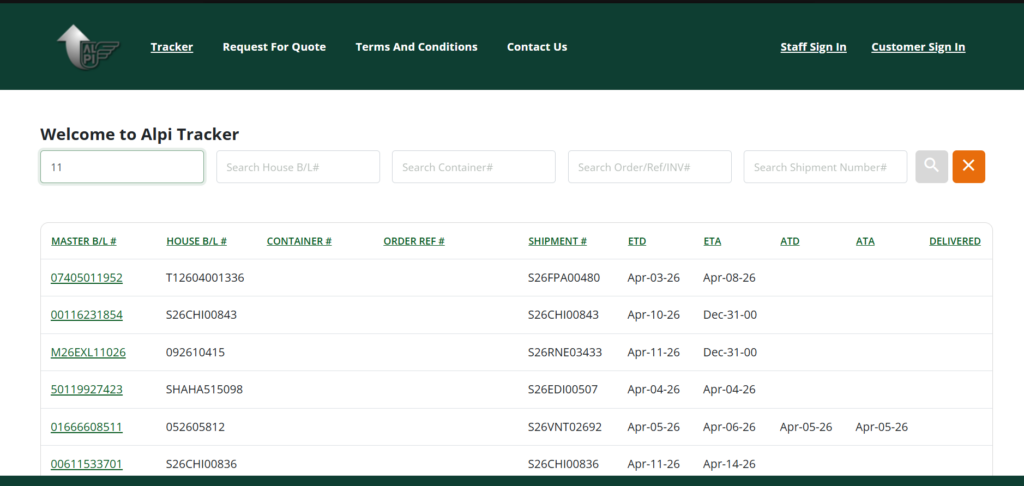Select shipment number S26CHI00836

[x=564, y=464]
